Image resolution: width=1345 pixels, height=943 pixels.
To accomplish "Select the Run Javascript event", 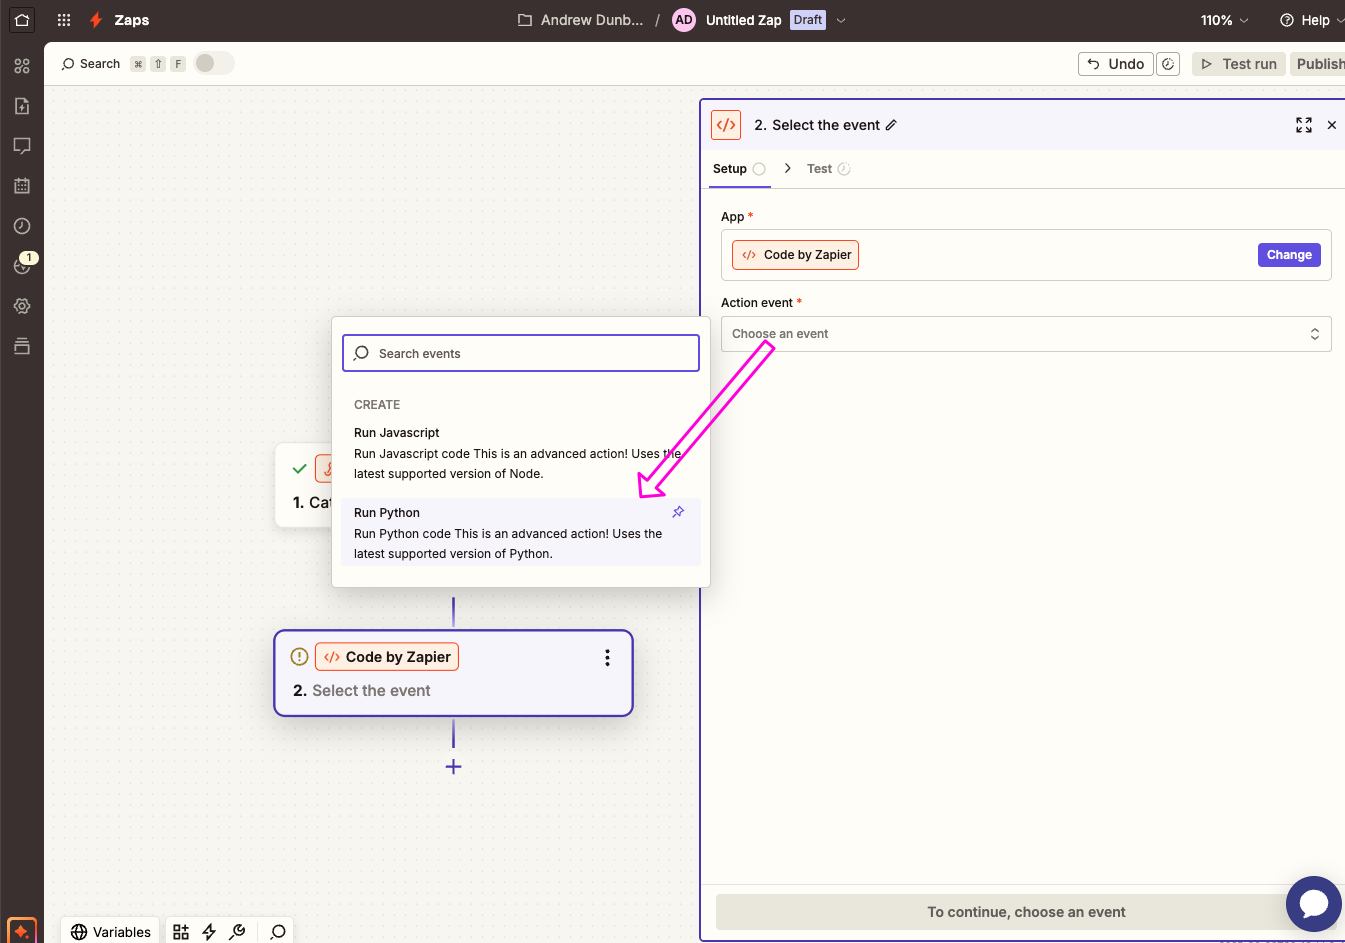I will (521, 453).
